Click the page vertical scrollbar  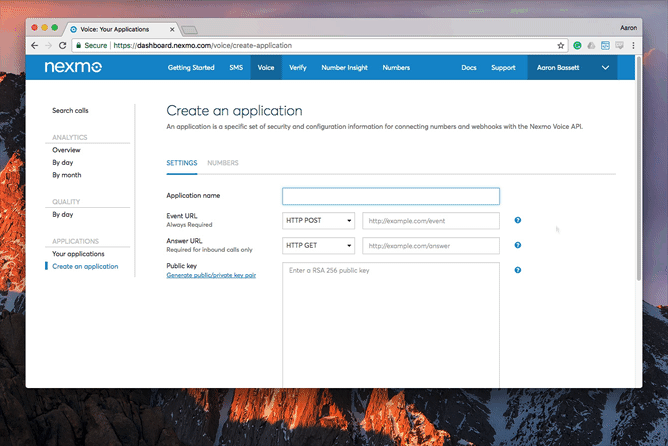tap(639, 168)
